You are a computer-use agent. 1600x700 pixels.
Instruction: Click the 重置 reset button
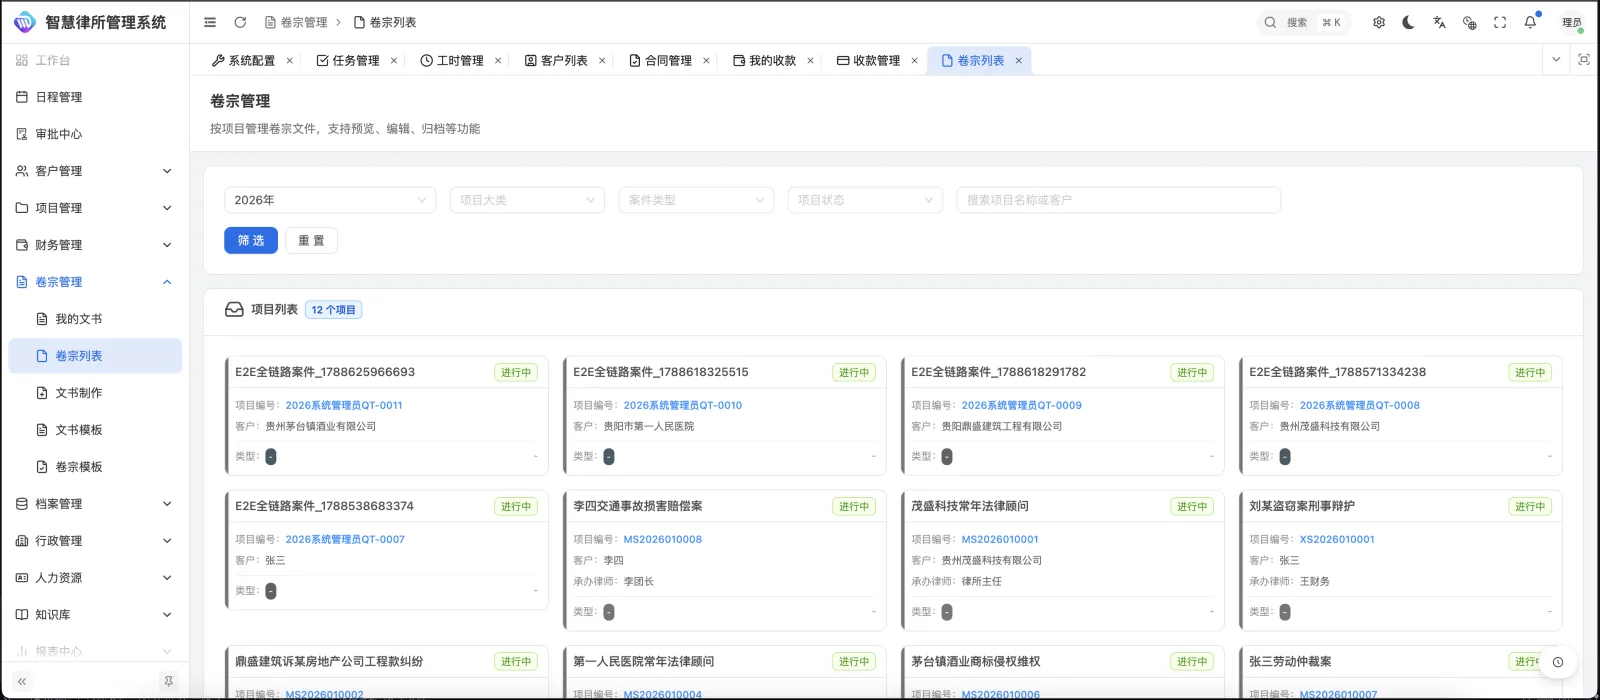311,240
